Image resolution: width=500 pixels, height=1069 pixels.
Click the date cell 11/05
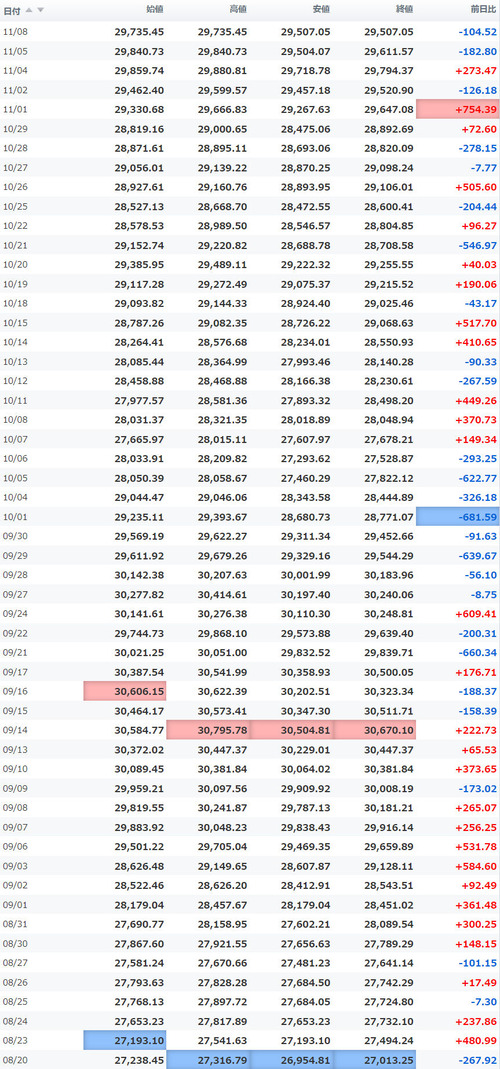15,51
